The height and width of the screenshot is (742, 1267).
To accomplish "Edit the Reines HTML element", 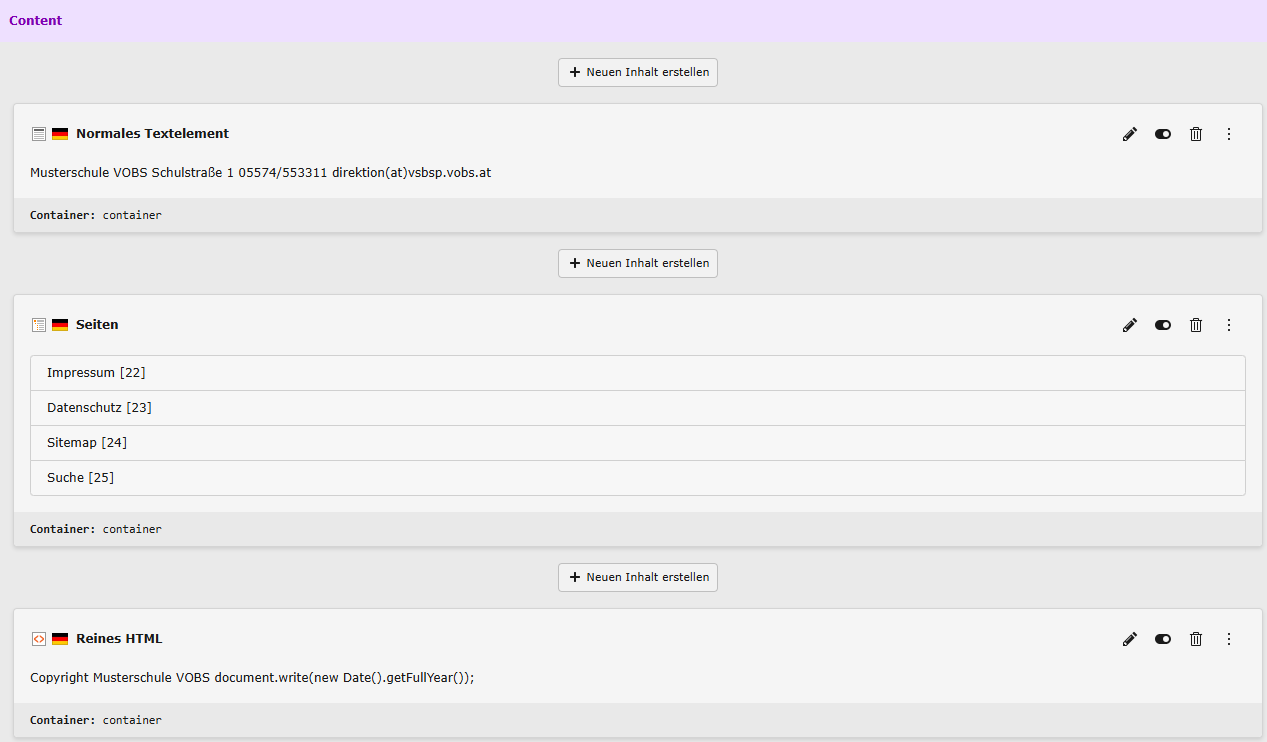I will (x=1130, y=639).
